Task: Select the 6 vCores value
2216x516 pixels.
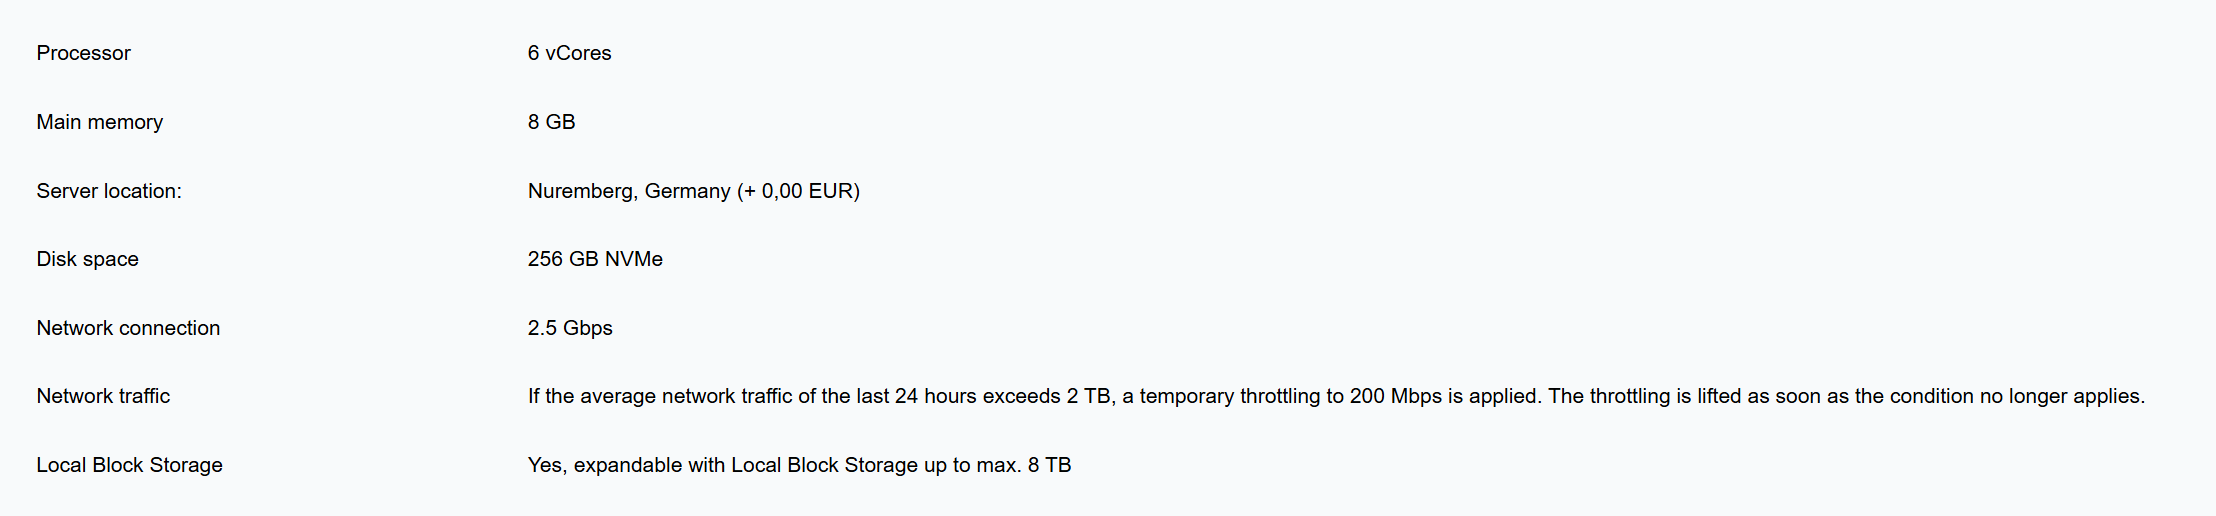Action: tap(570, 53)
